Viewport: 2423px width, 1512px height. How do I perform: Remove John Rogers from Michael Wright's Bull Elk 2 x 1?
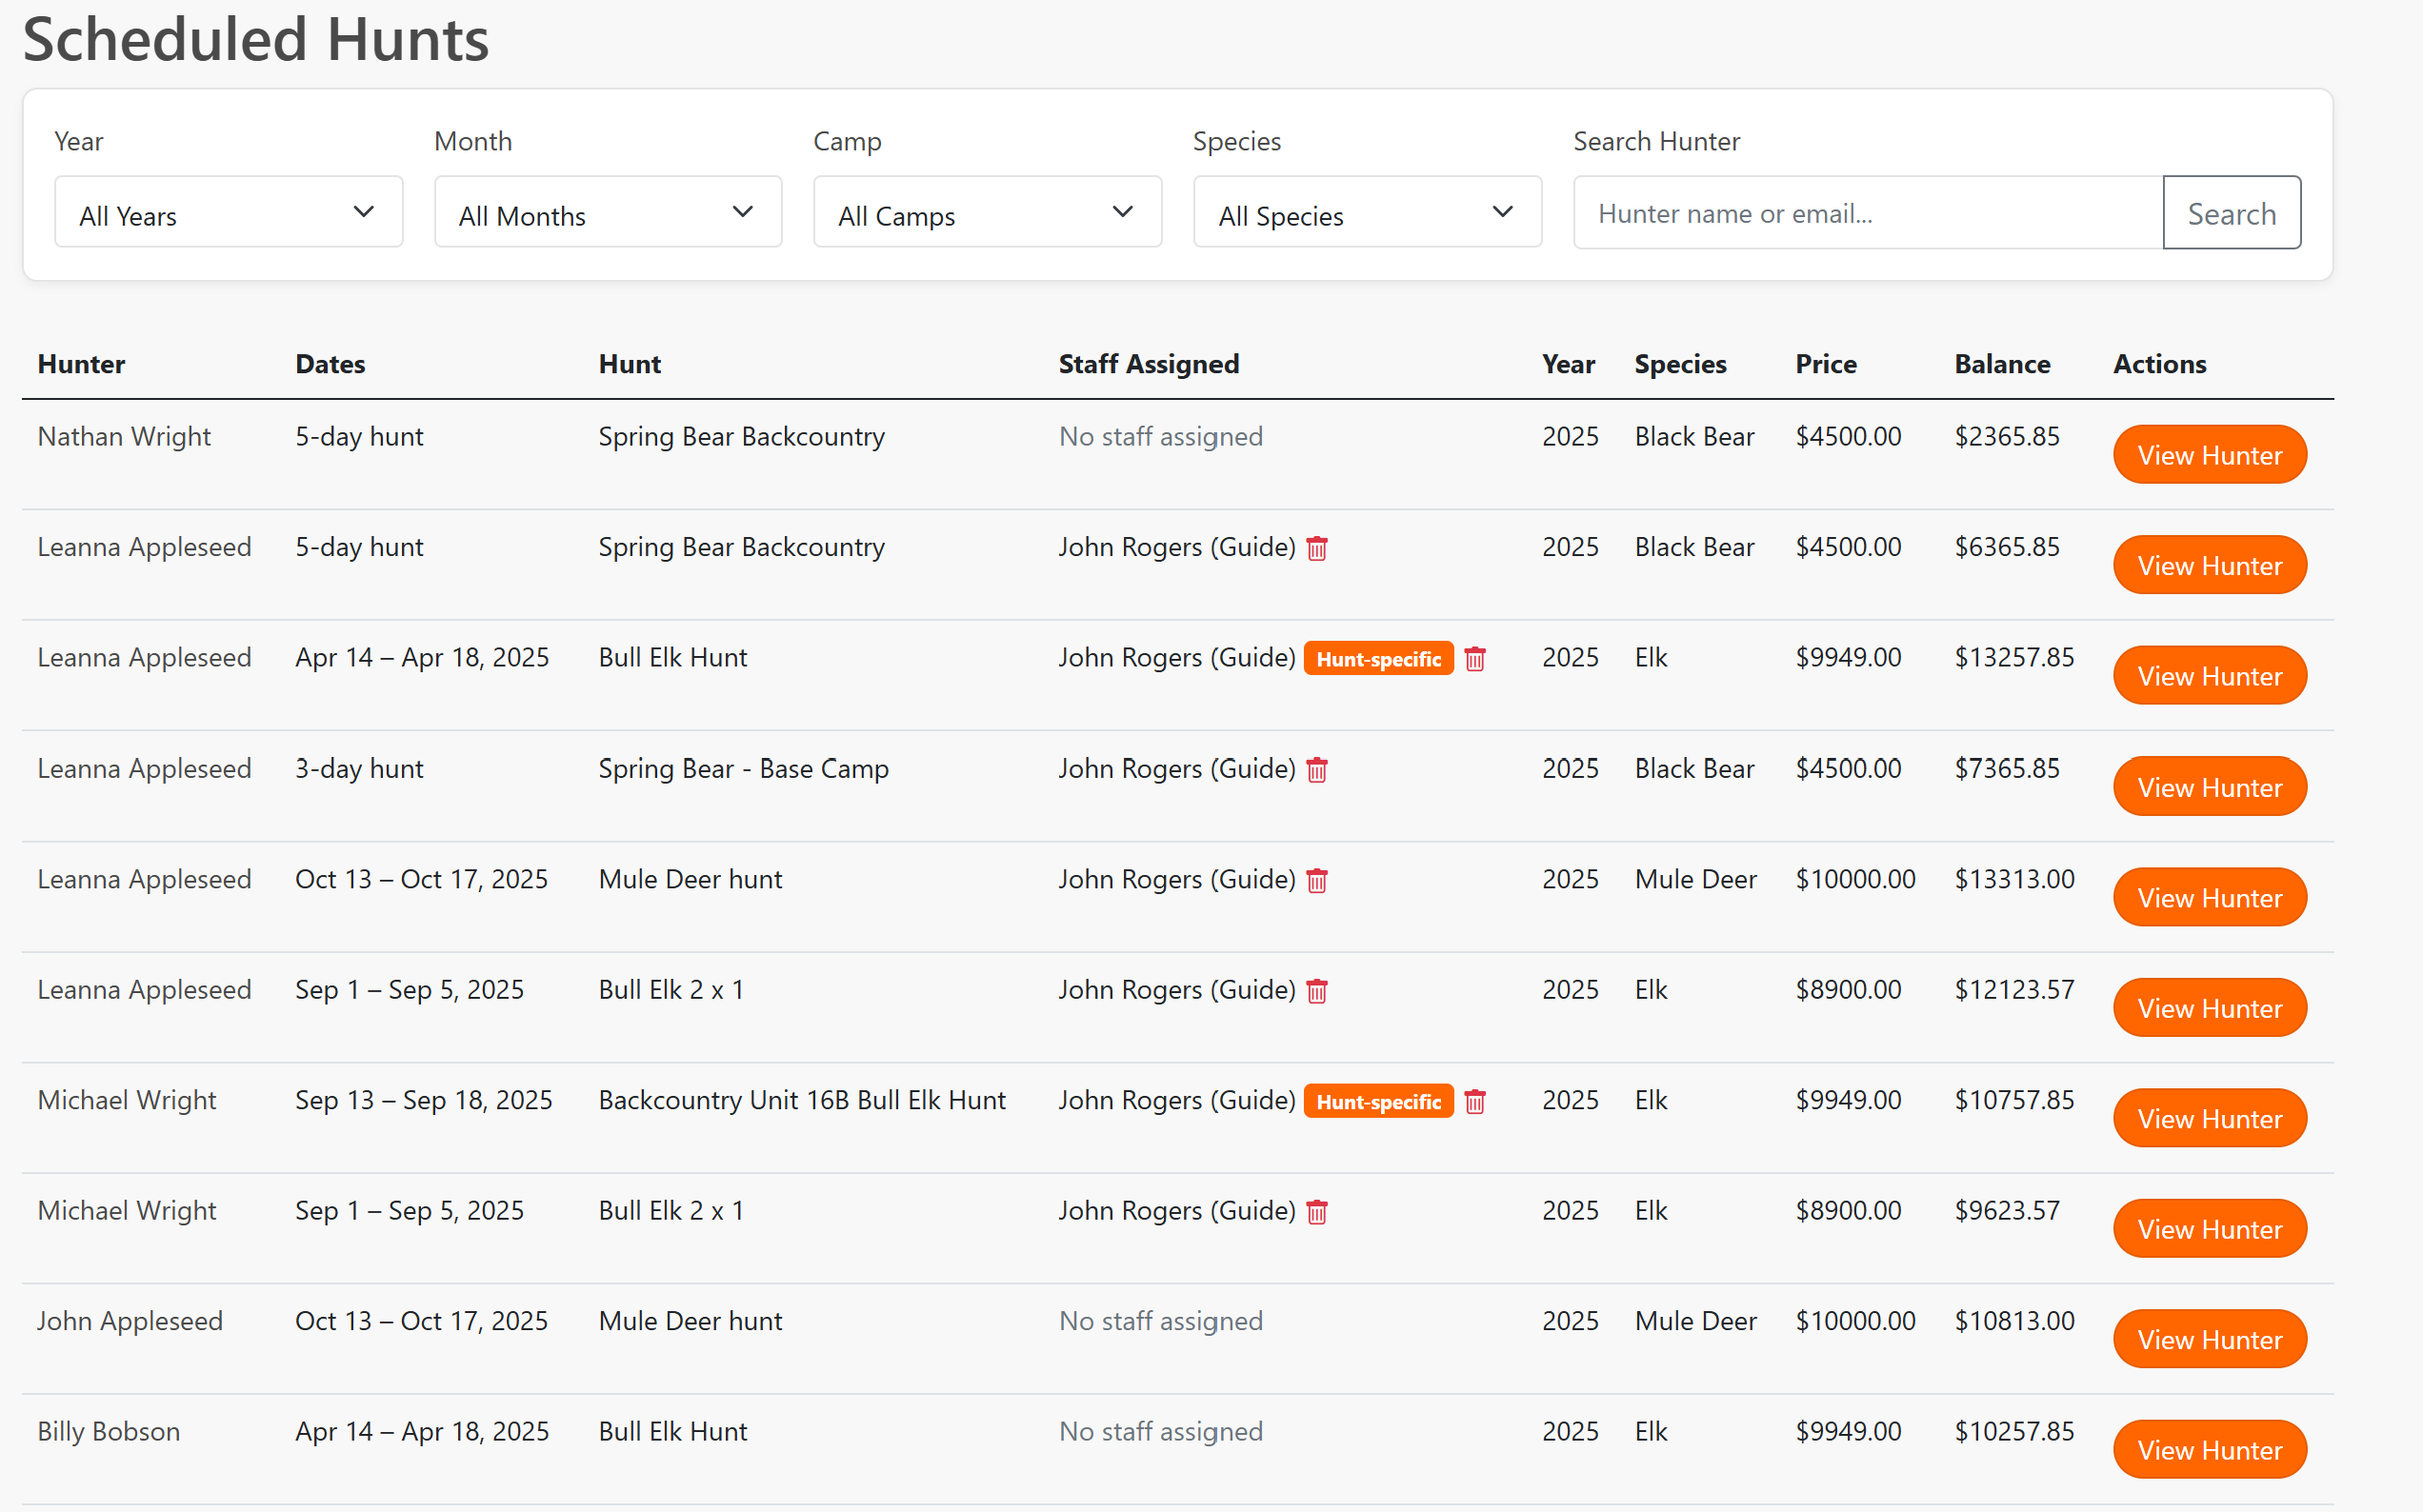[x=1317, y=1212]
